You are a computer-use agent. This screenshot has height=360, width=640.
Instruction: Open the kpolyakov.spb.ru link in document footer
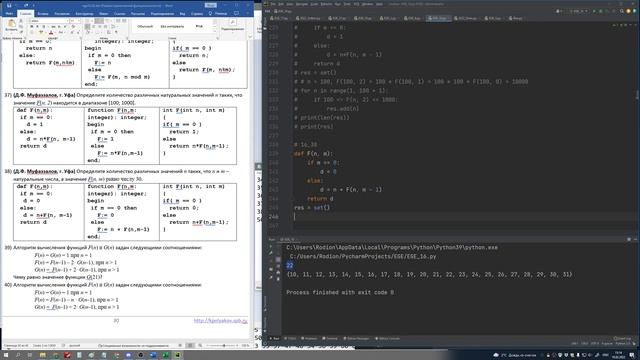click(220, 321)
